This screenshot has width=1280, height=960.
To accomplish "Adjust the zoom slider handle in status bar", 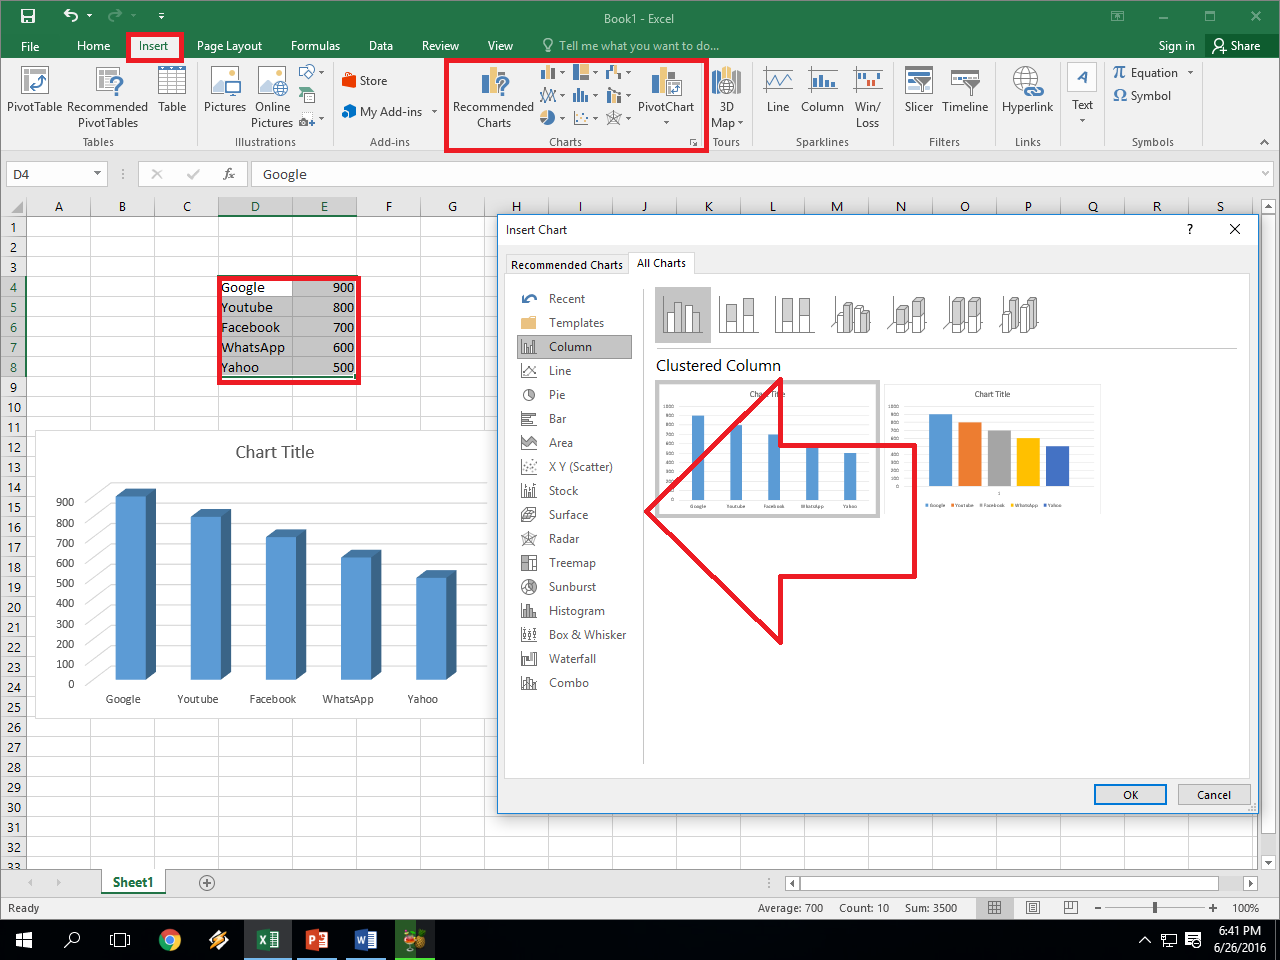I will pos(1155,908).
